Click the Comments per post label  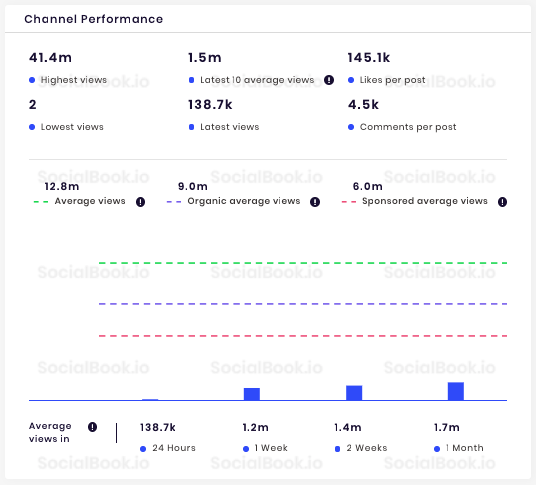pos(408,127)
